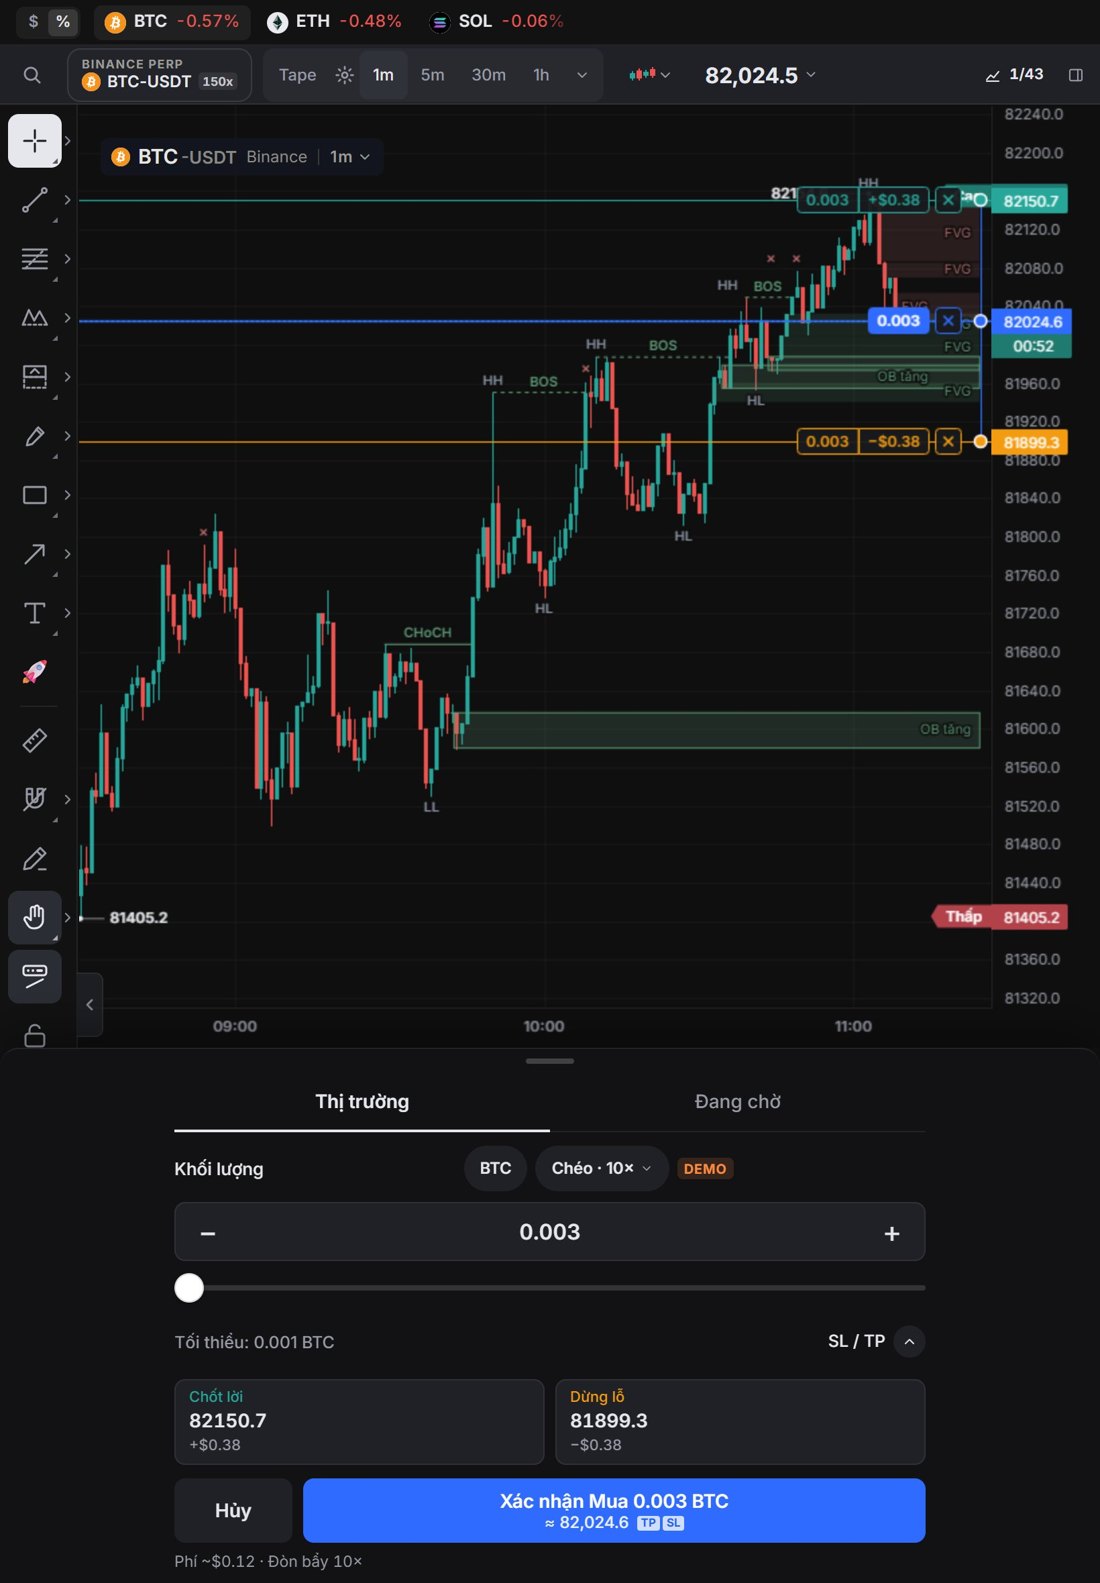The image size is (1100, 1583).
Task: Open the additional timeframes dropdown
Action: (x=582, y=75)
